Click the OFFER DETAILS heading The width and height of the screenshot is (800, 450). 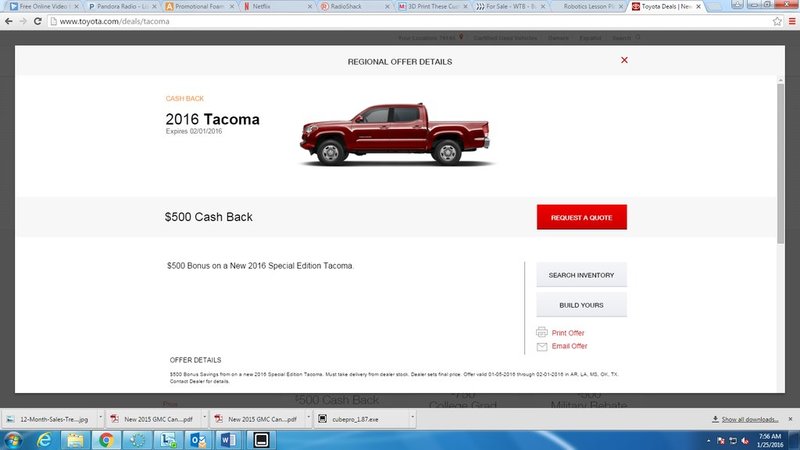(x=195, y=360)
